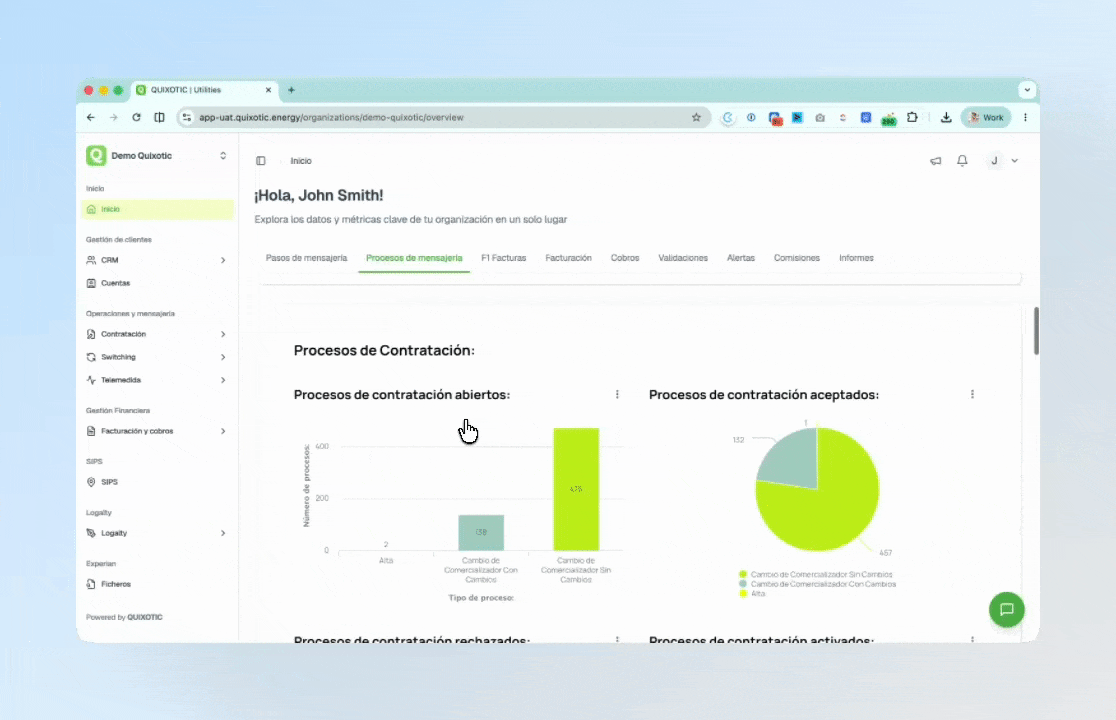
Task: Click the browser address bar URL
Action: 331,118
